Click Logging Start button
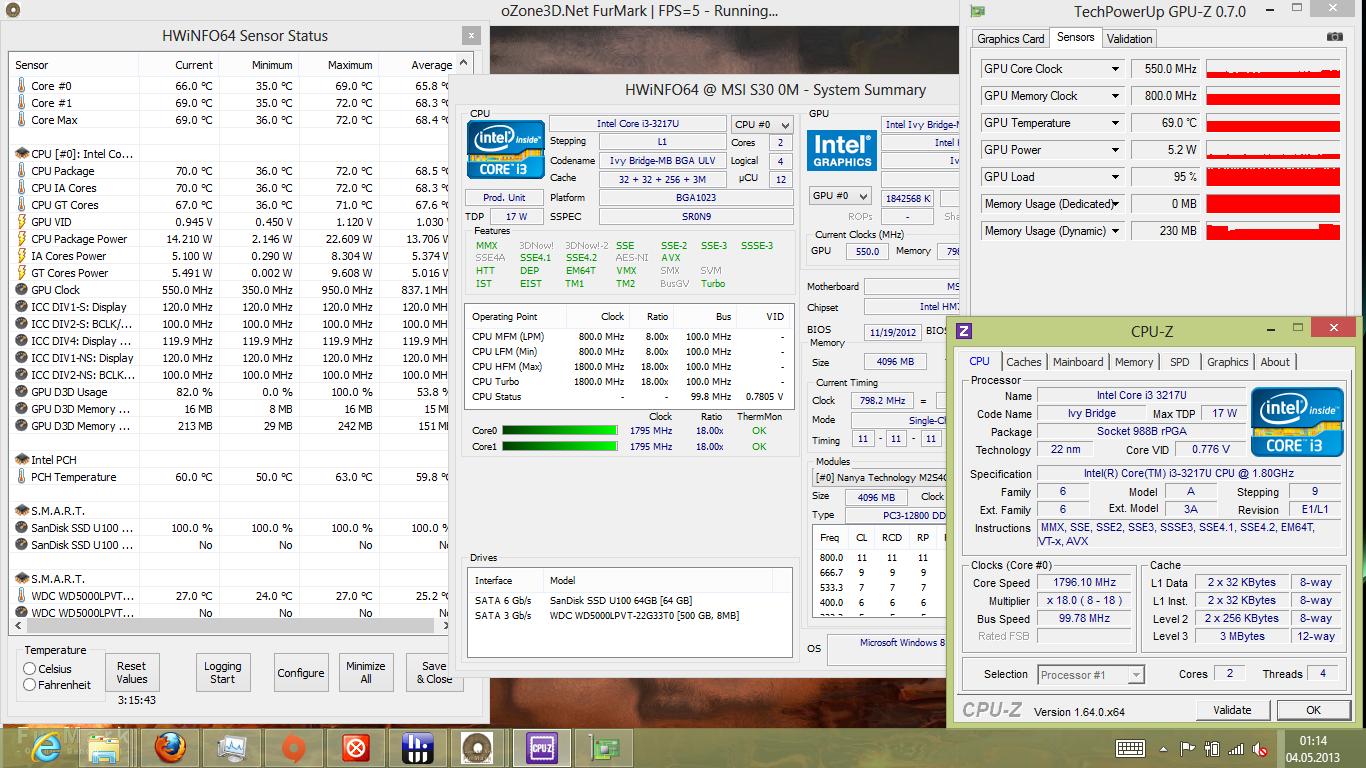The width and height of the screenshot is (1366, 768). [x=223, y=673]
